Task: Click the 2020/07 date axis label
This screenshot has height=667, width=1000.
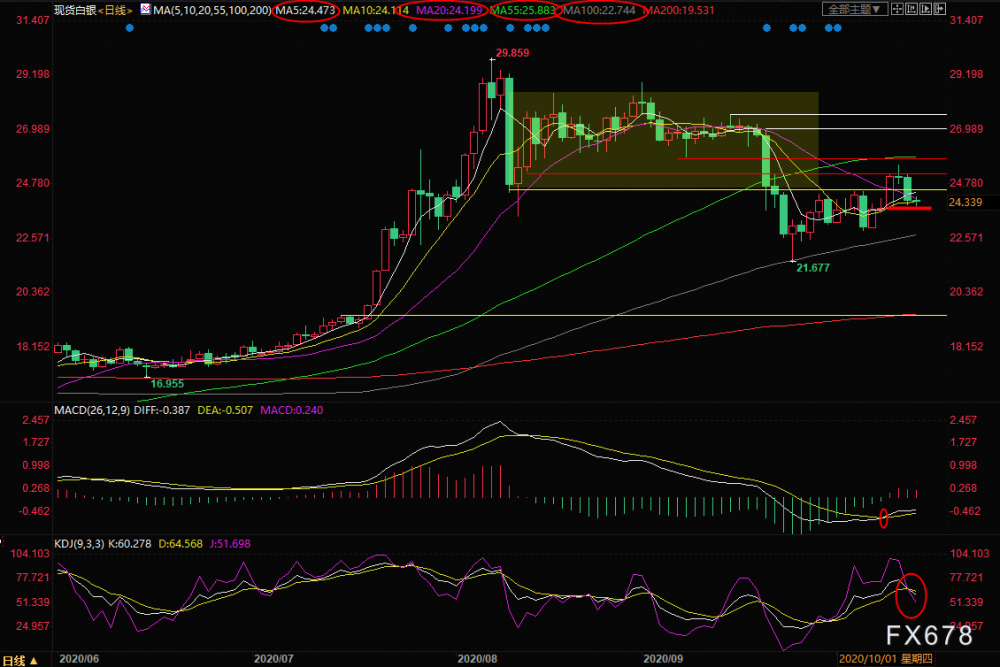Action: click(274, 659)
